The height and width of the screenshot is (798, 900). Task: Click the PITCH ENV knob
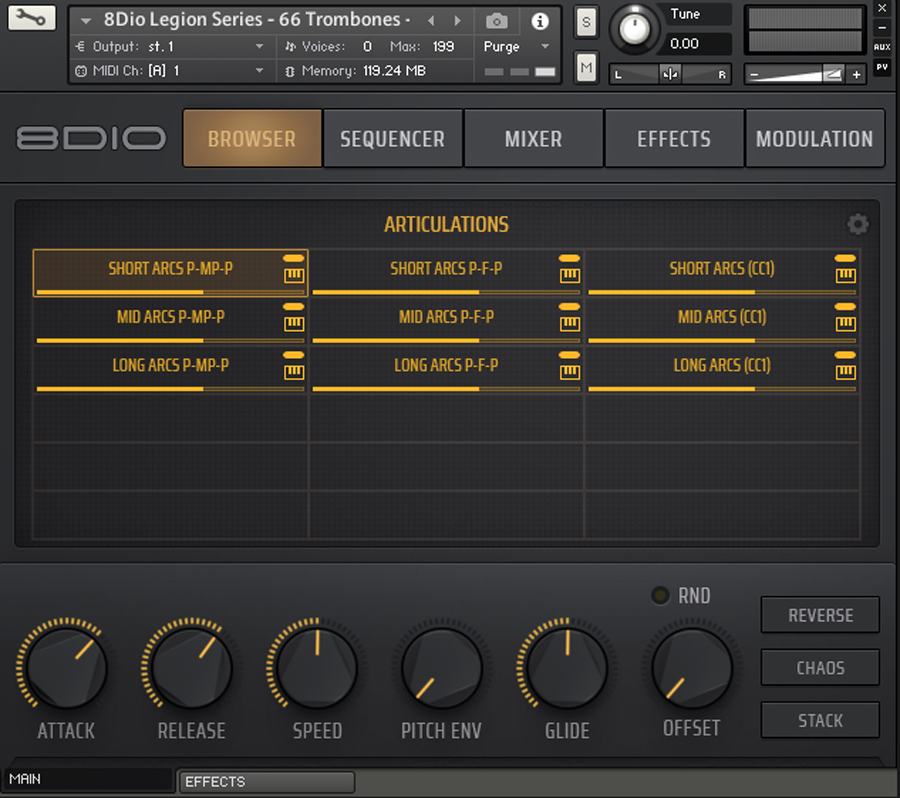point(442,668)
